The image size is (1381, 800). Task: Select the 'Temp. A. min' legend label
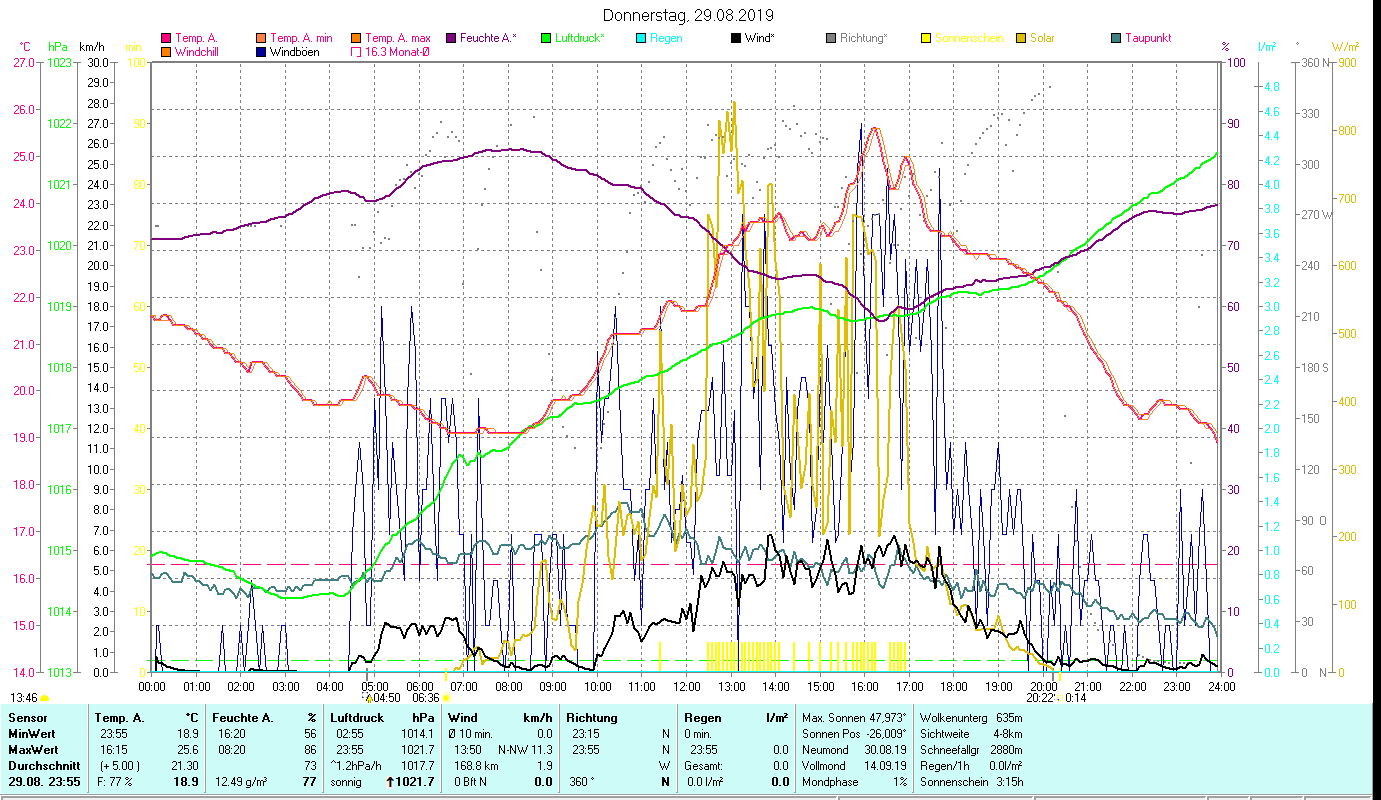click(302, 39)
